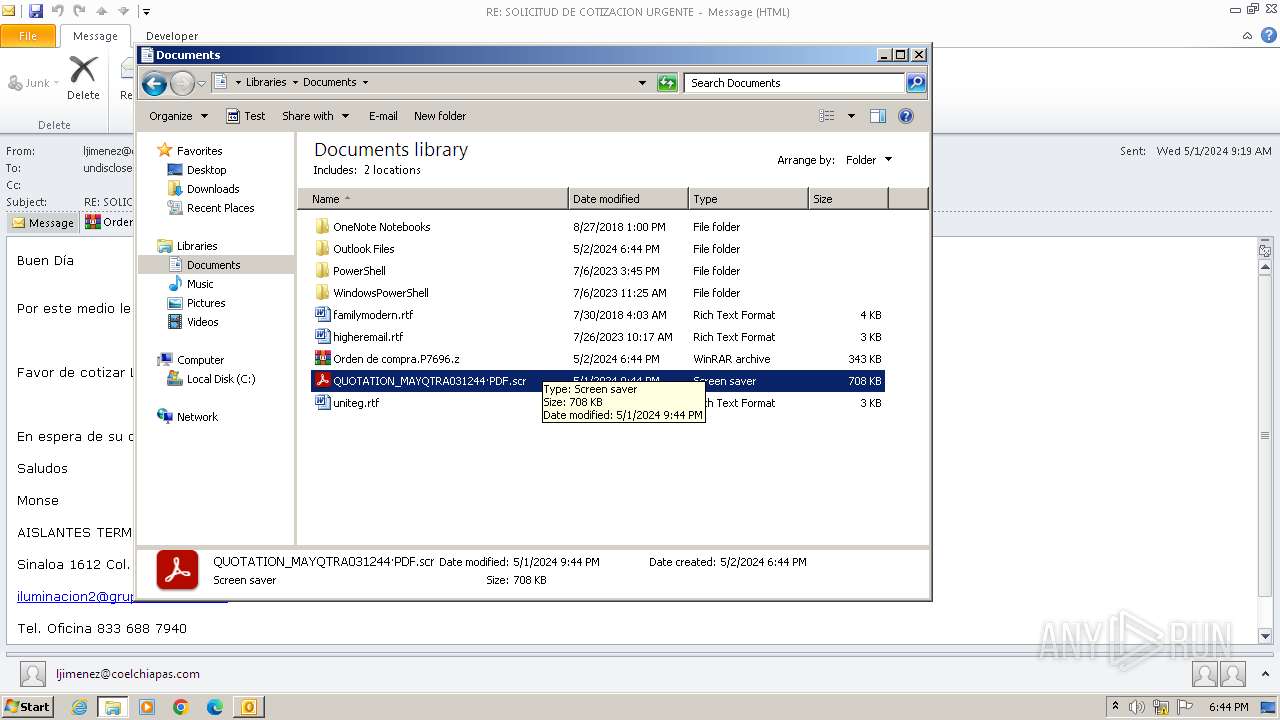Open Explorer help question mark icon
The width and height of the screenshot is (1280, 720).
pos(906,116)
